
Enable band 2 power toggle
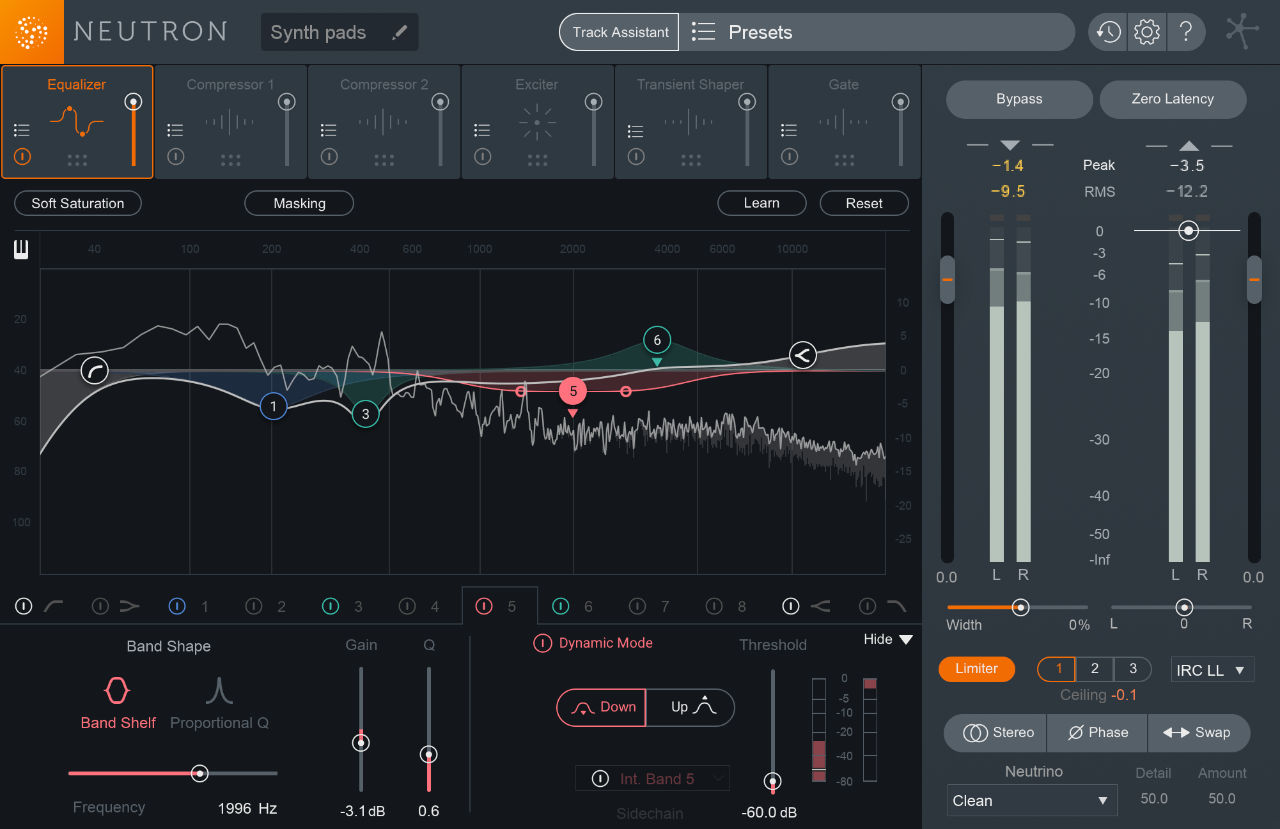click(x=254, y=606)
